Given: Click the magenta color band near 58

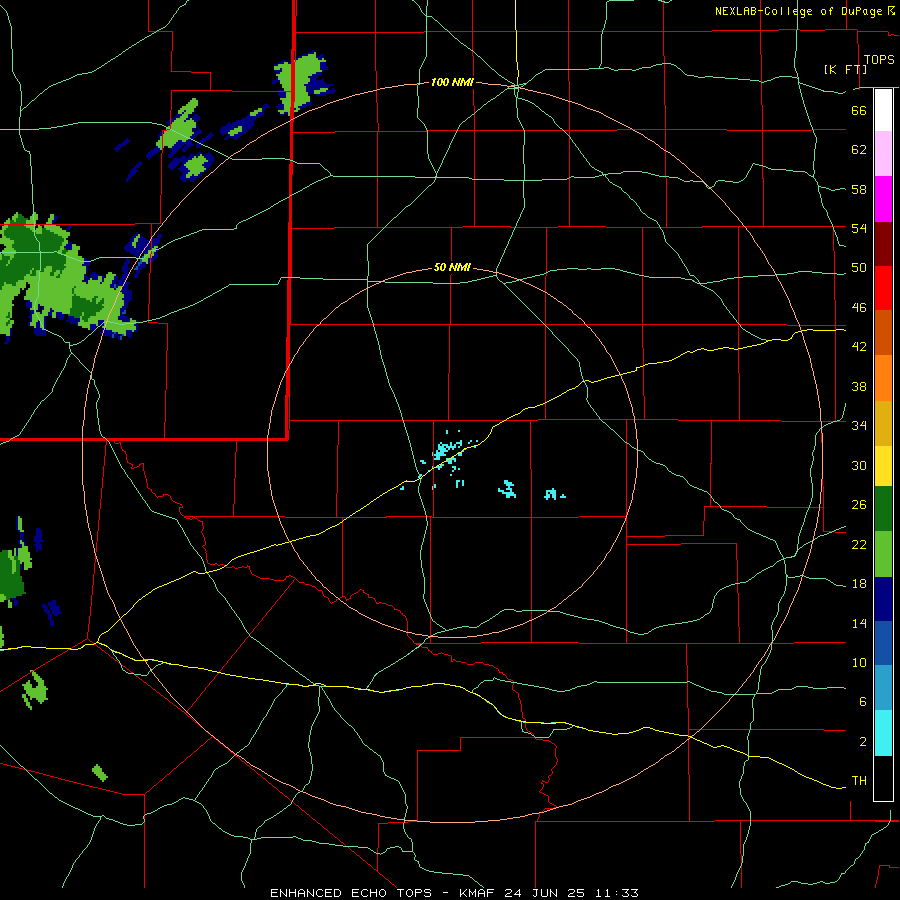Looking at the screenshot, I should tap(883, 199).
